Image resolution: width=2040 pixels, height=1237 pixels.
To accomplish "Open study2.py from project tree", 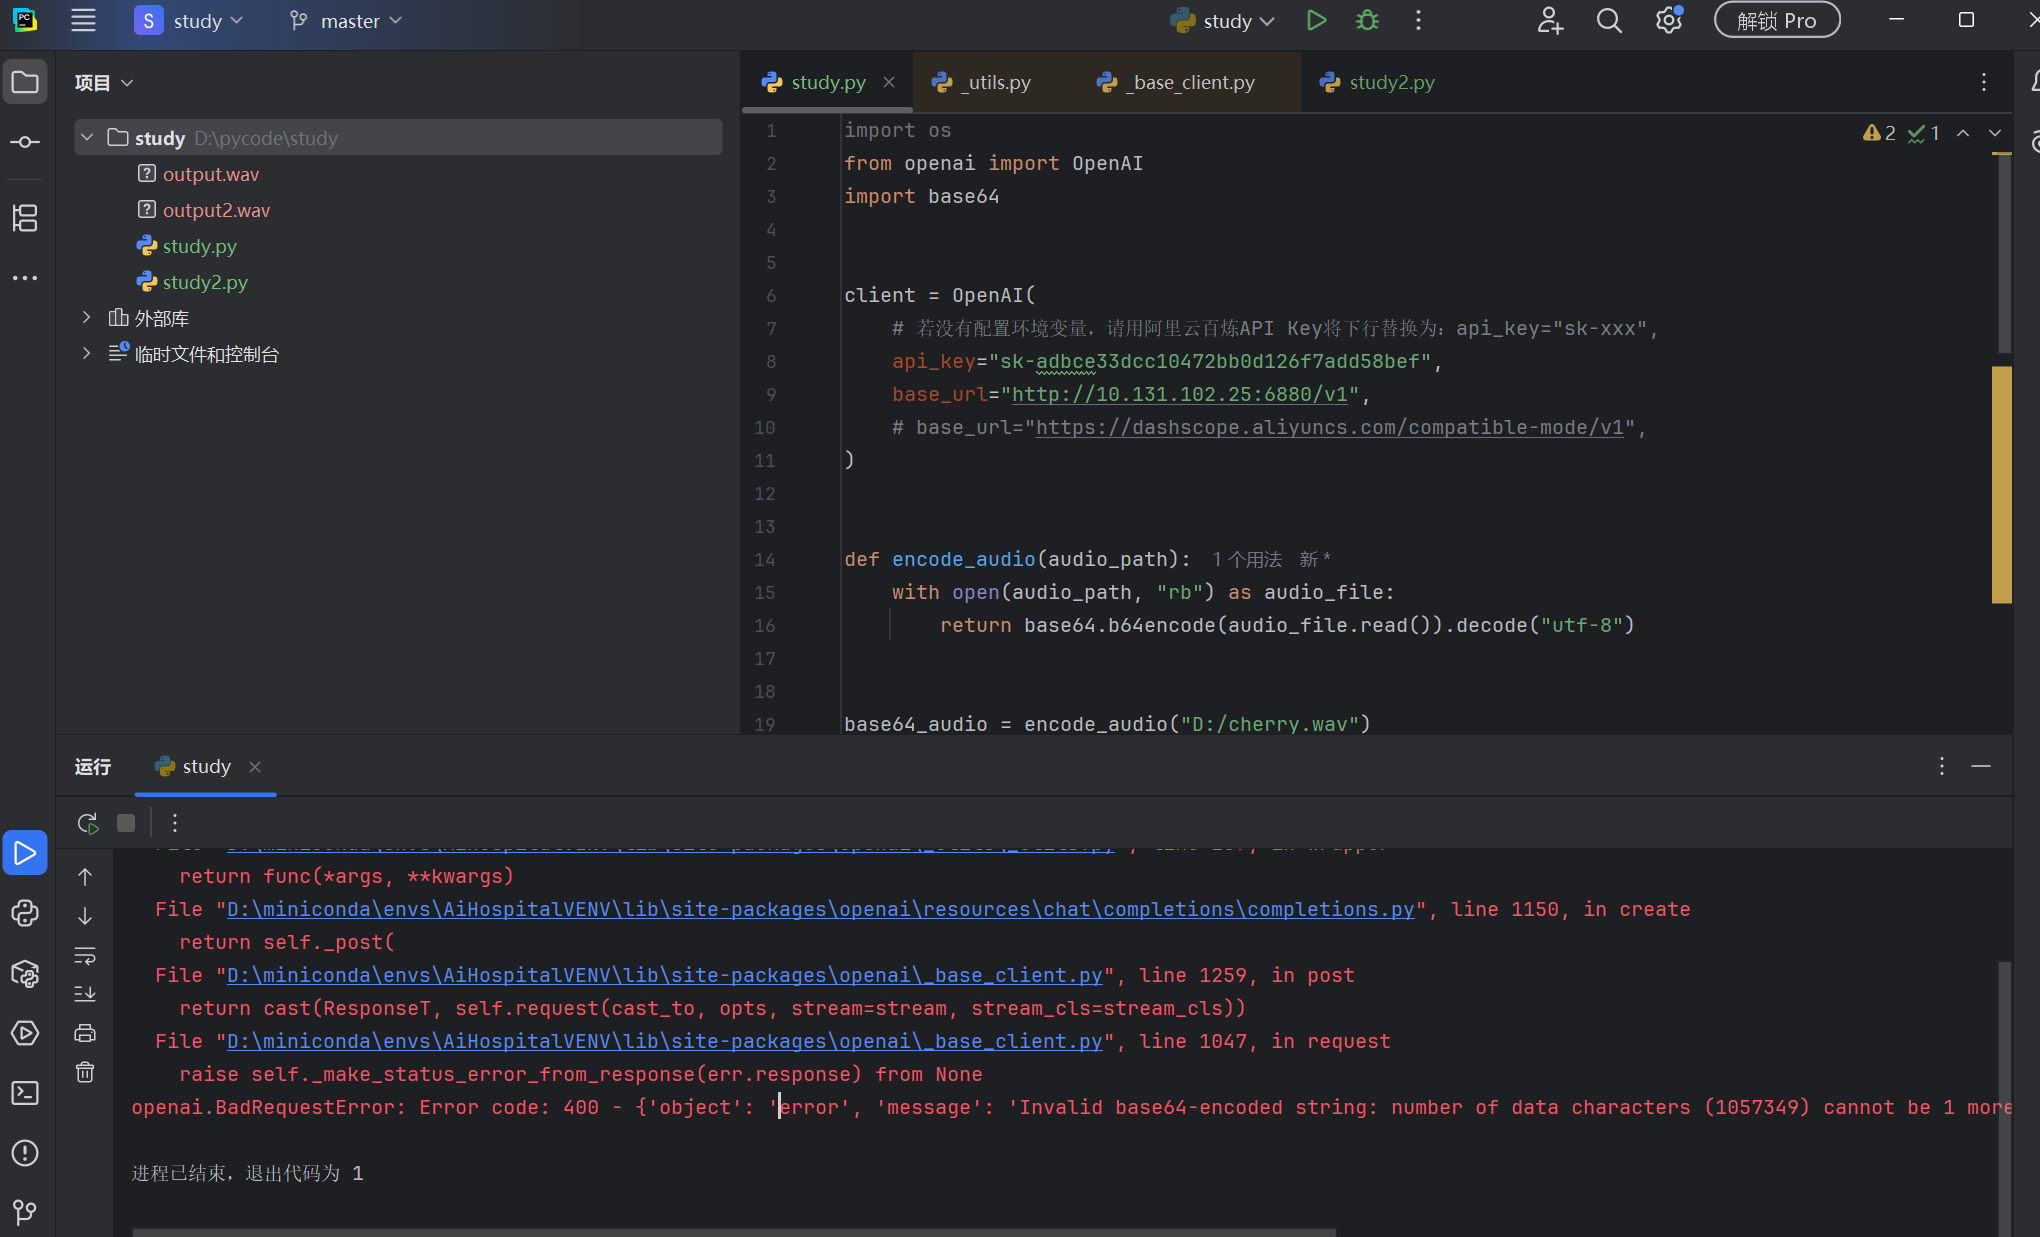I will tap(205, 282).
